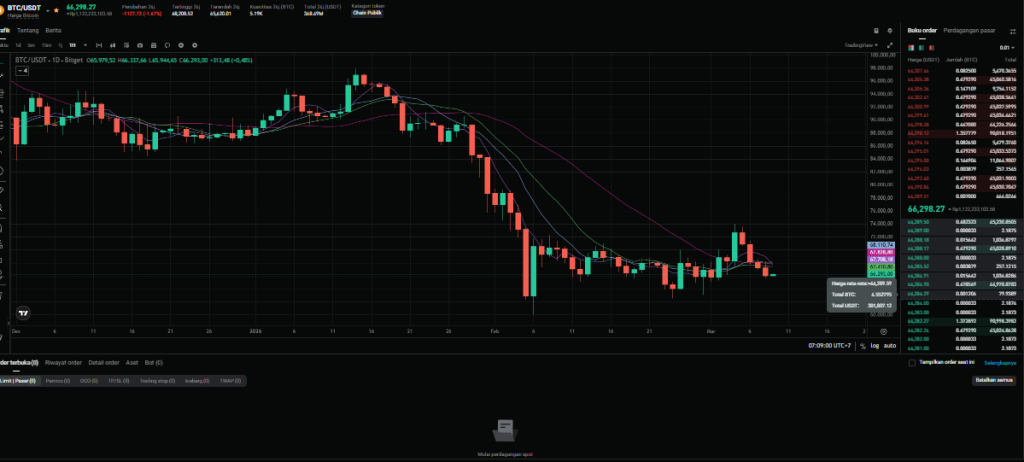Click the favorite star next to BTC/USDT

(55, 9)
